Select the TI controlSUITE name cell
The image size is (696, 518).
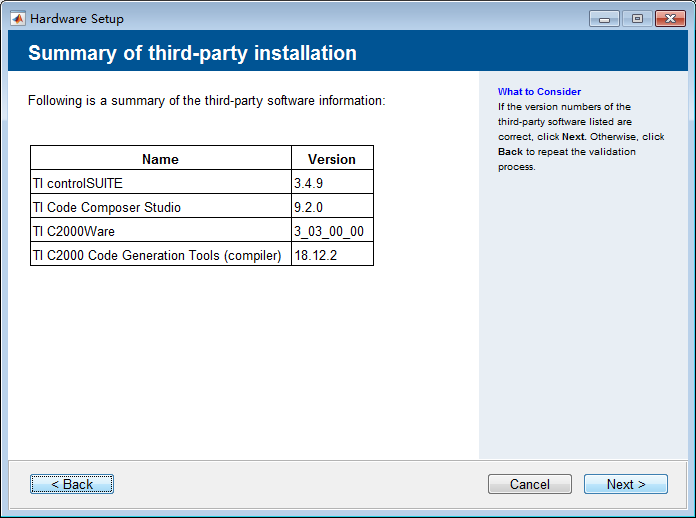[x=161, y=182]
